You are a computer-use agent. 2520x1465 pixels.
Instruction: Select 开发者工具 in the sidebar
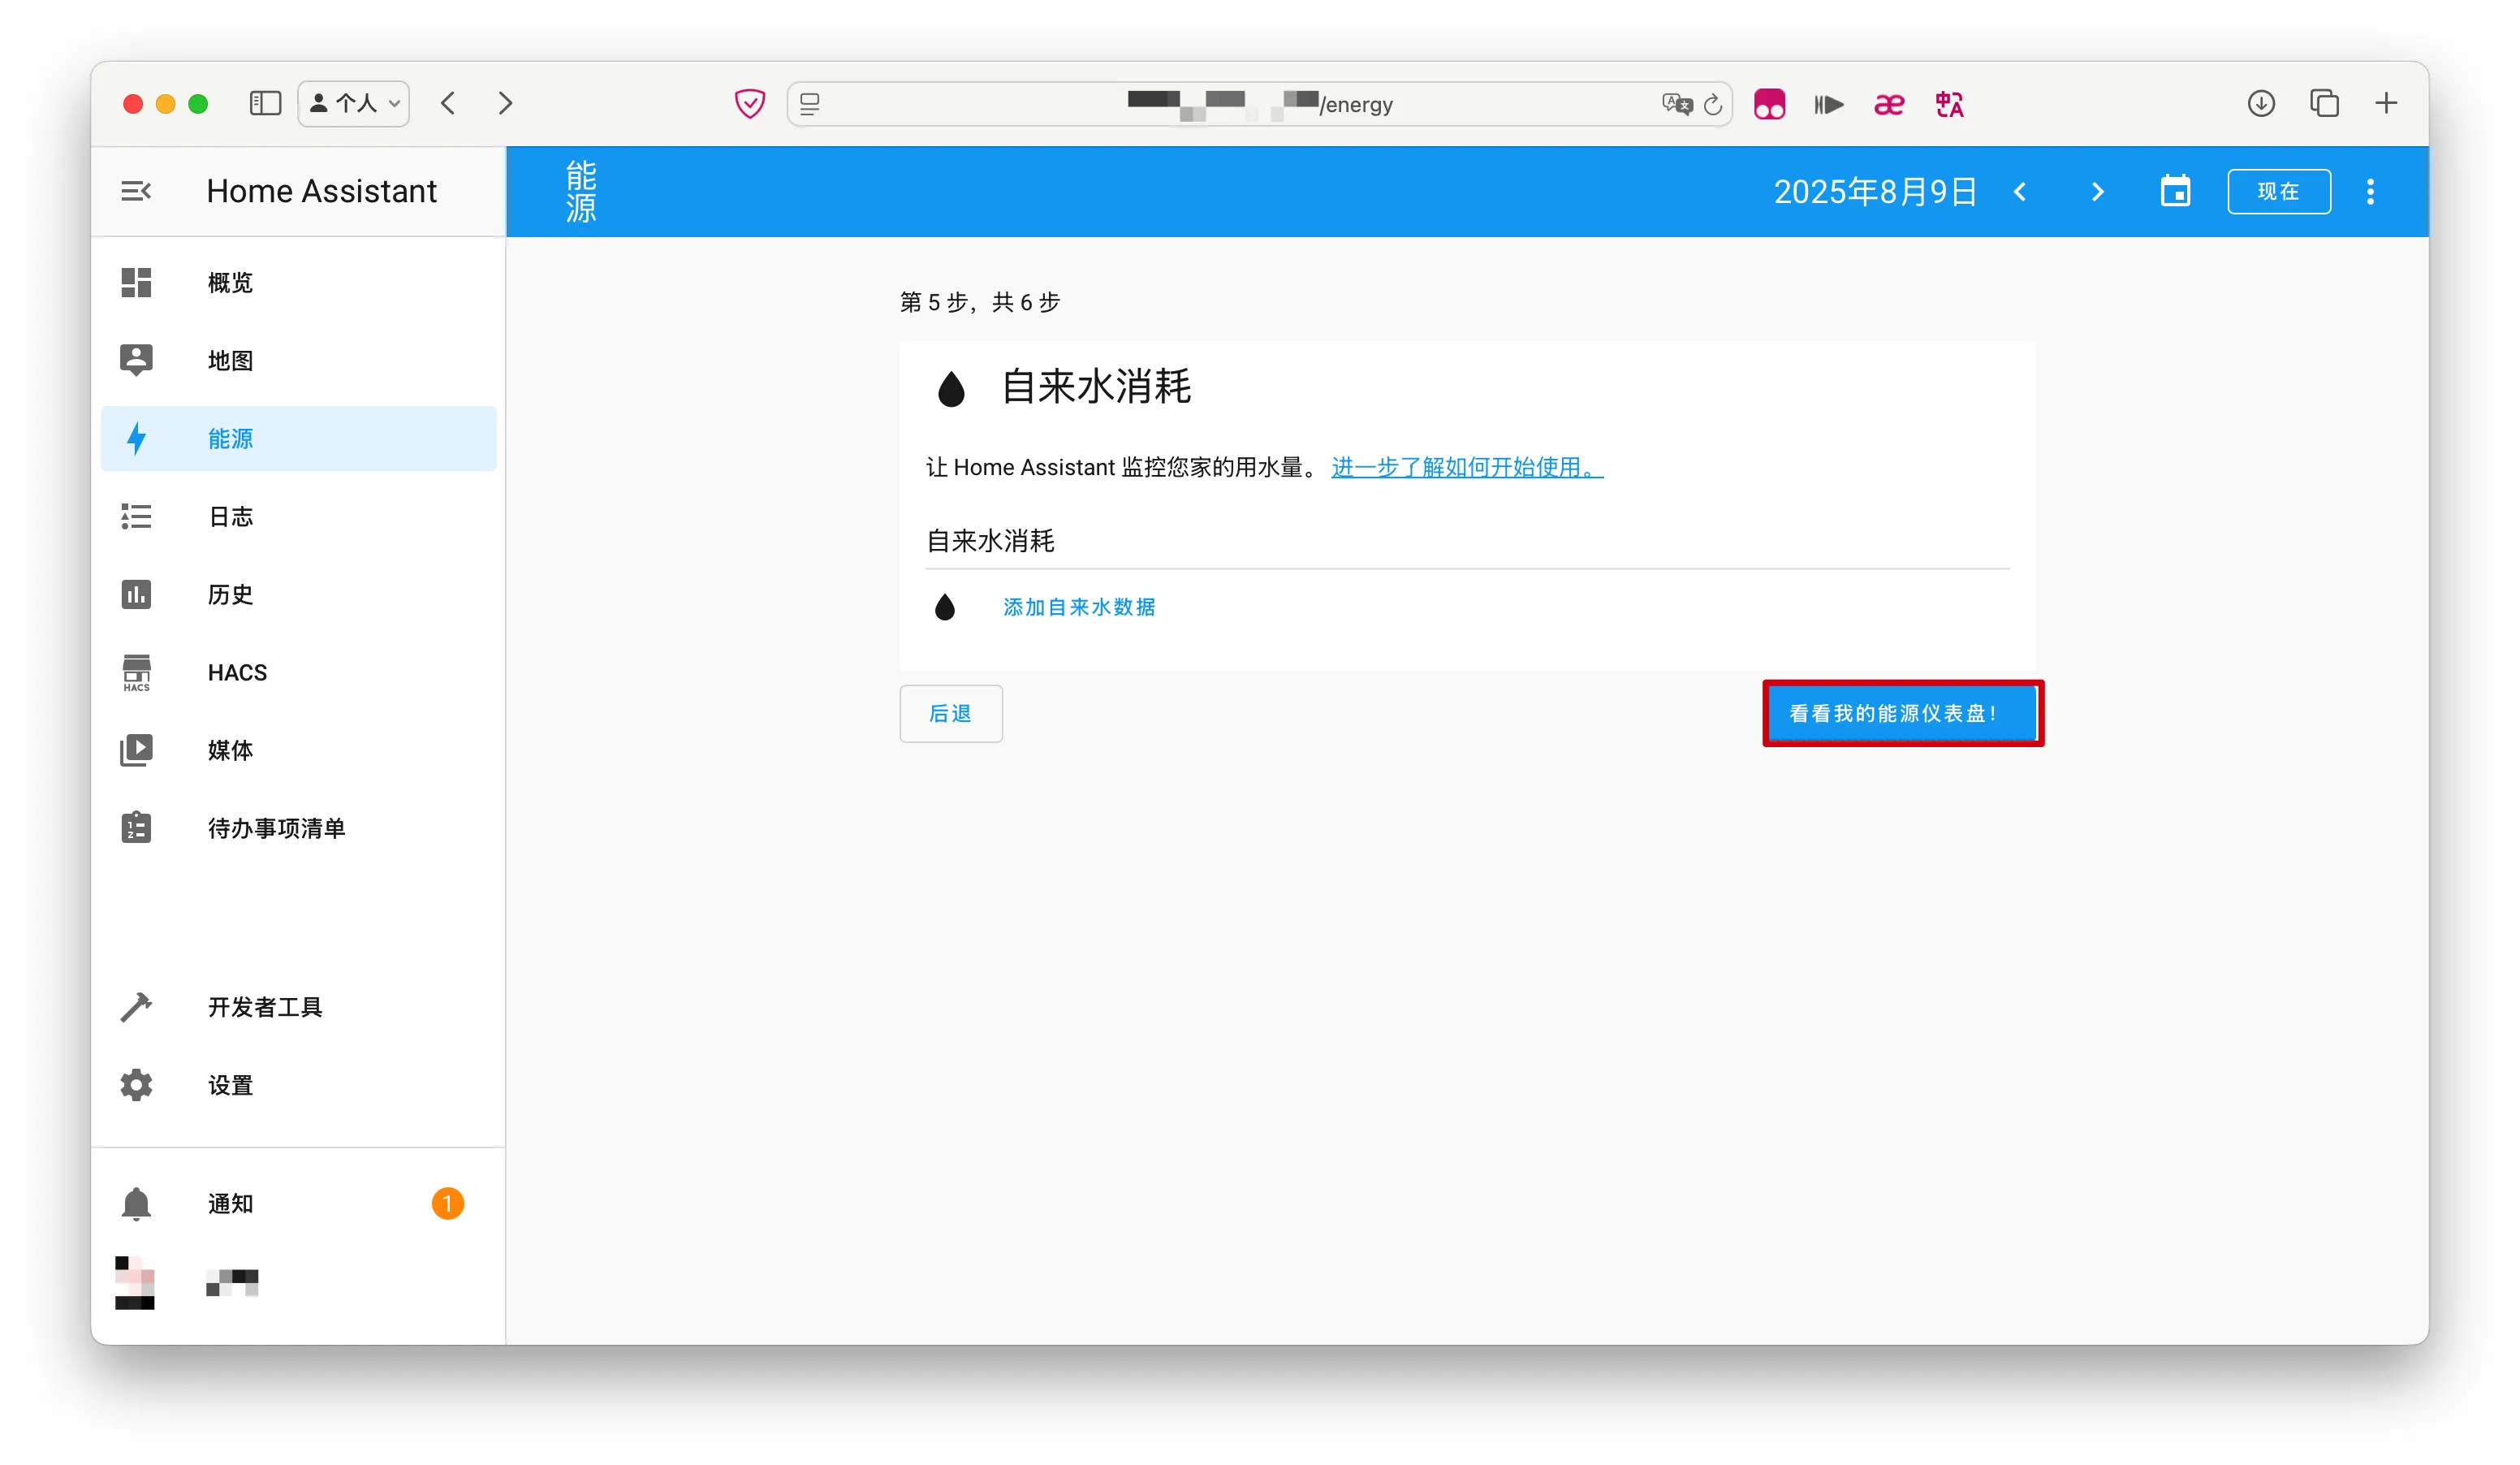click(298, 1007)
